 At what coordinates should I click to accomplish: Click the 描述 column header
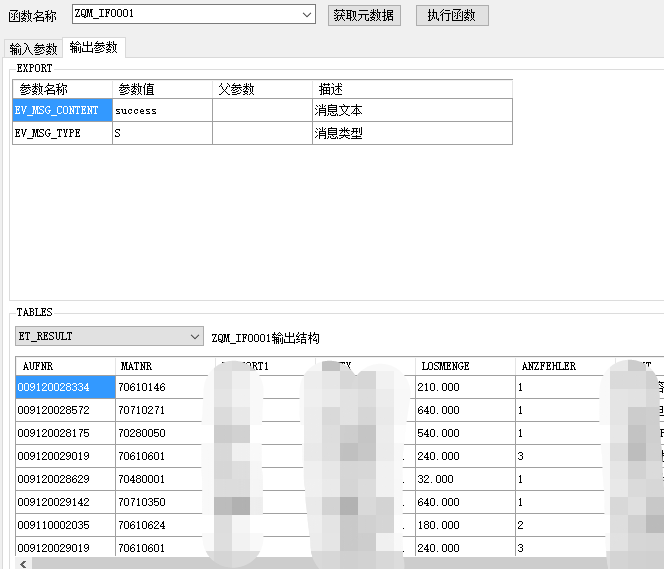pyautogui.click(x=412, y=89)
